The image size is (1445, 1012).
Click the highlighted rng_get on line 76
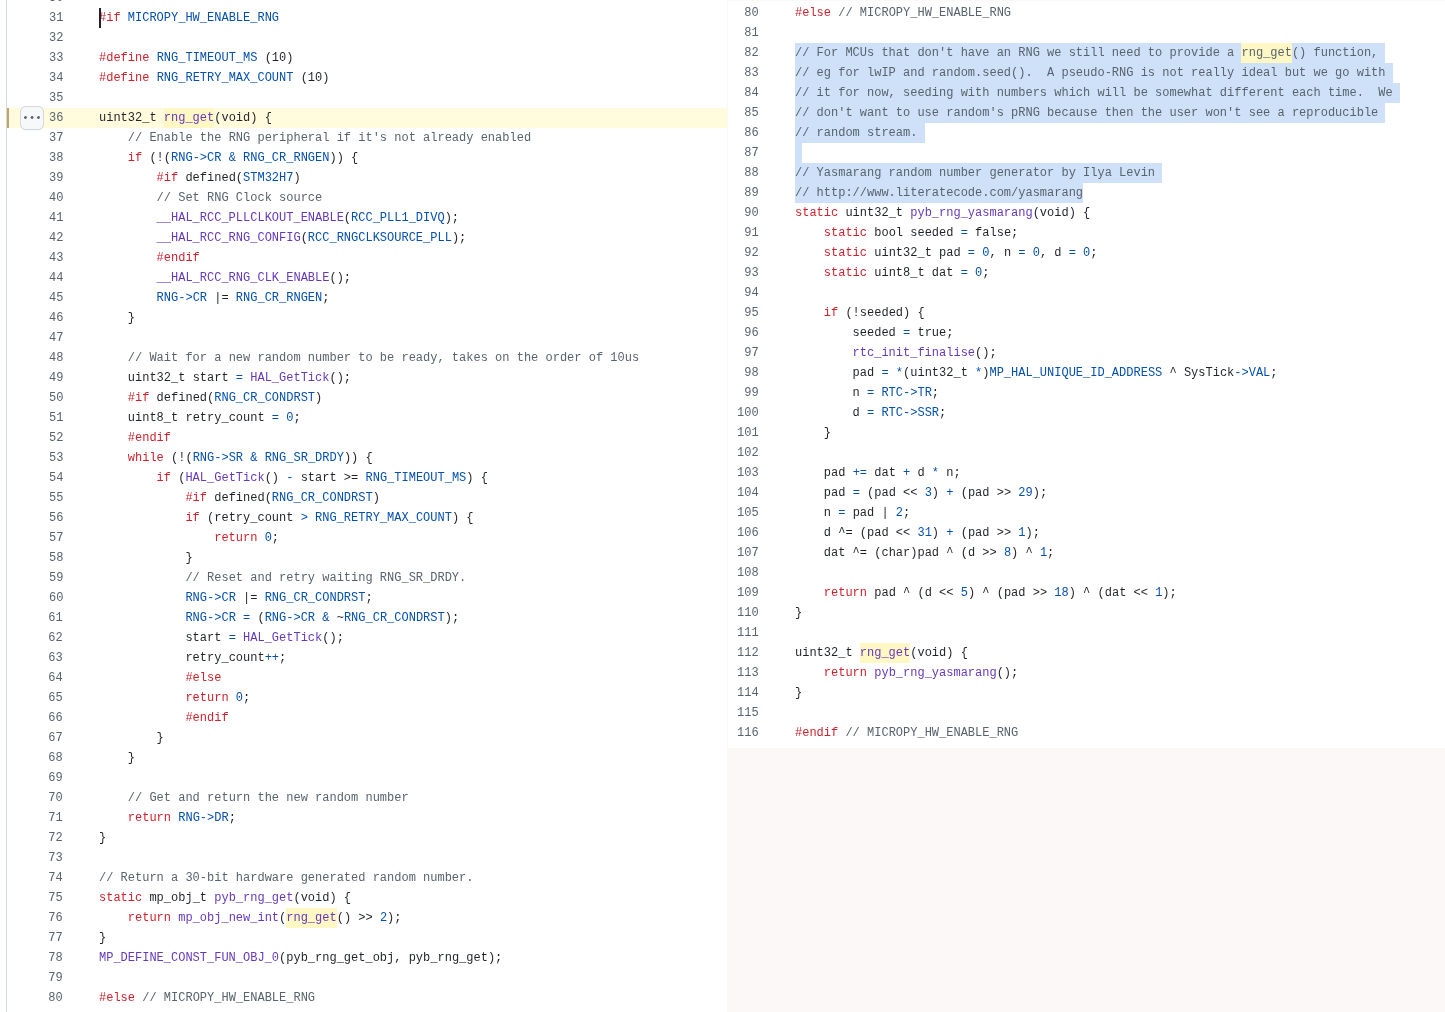click(x=311, y=917)
